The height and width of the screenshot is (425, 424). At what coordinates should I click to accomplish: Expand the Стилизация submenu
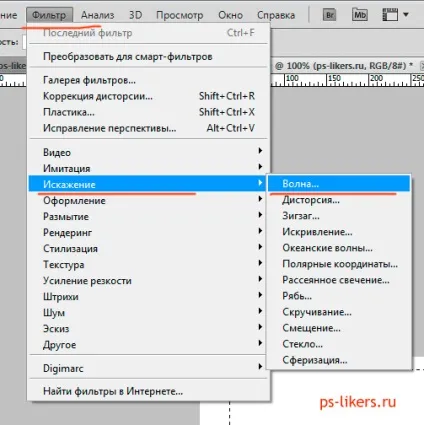click(x=149, y=248)
